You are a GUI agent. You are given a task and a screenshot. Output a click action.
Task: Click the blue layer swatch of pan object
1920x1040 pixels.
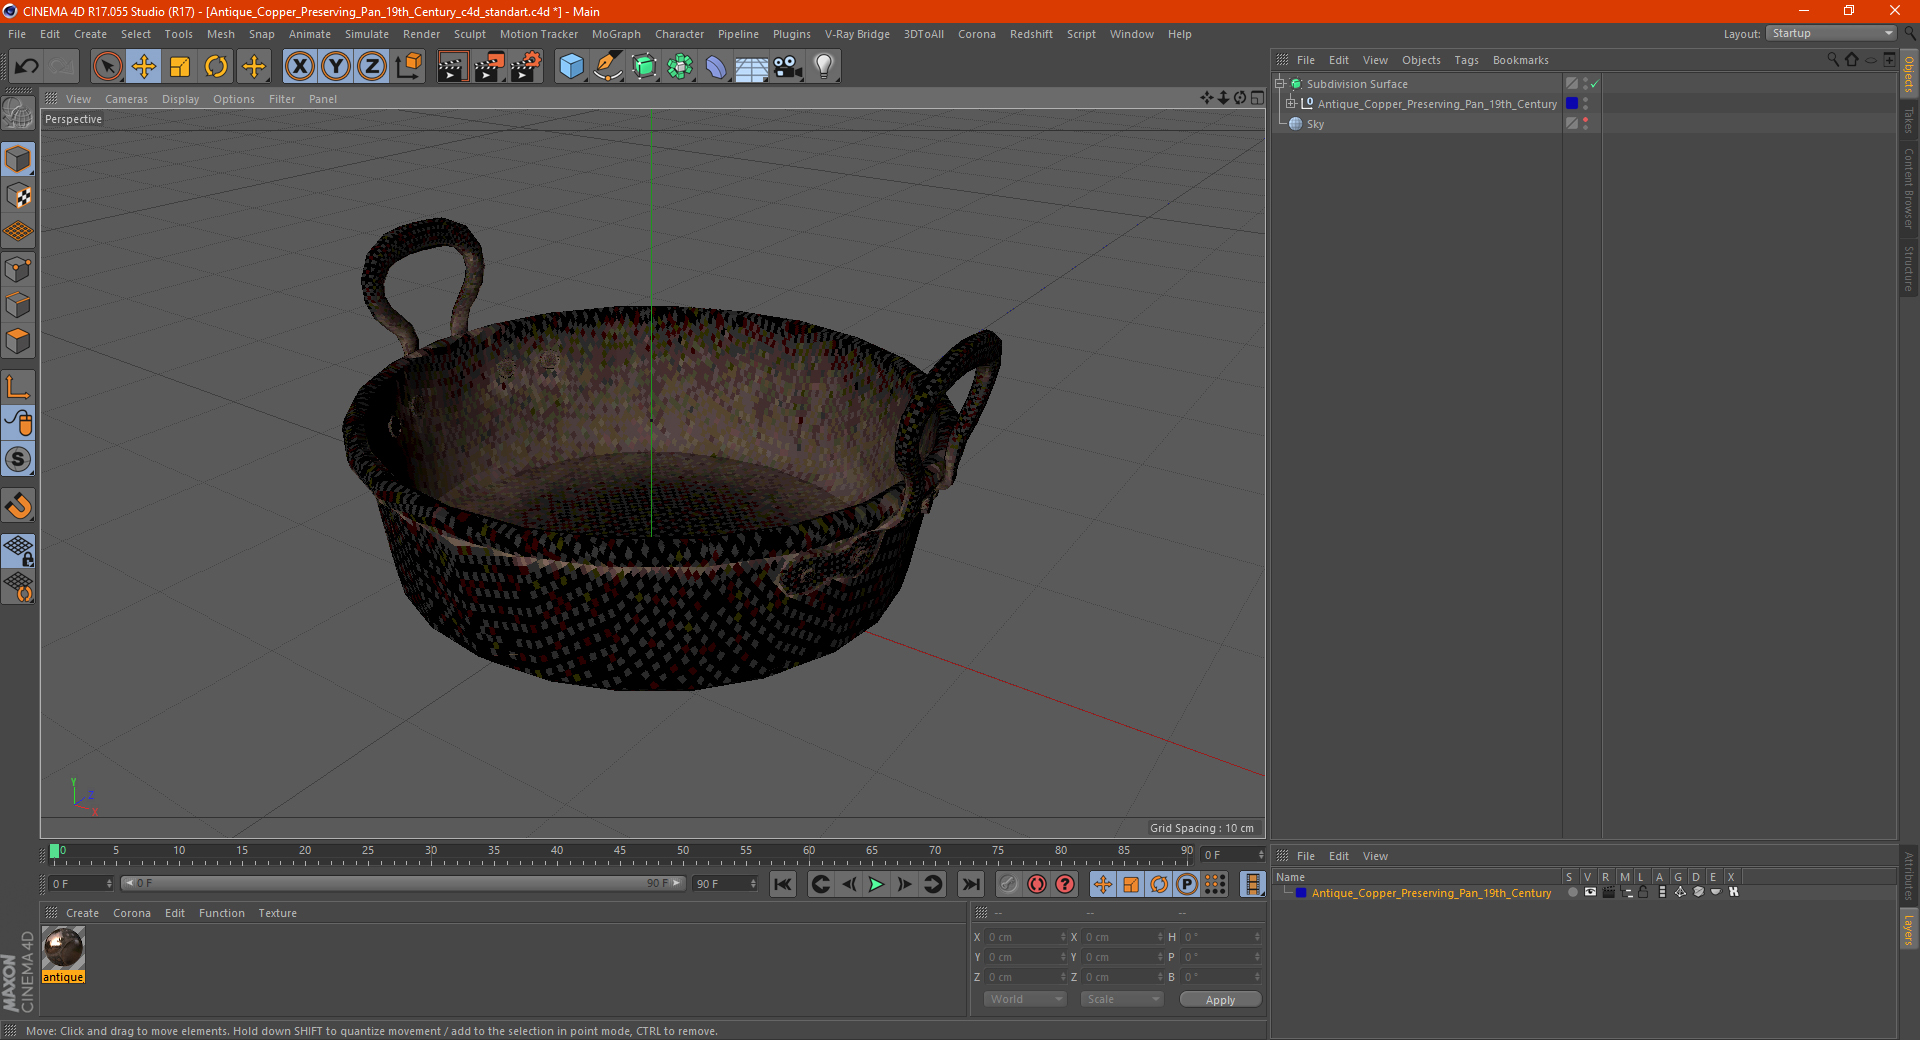tap(1572, 104)
